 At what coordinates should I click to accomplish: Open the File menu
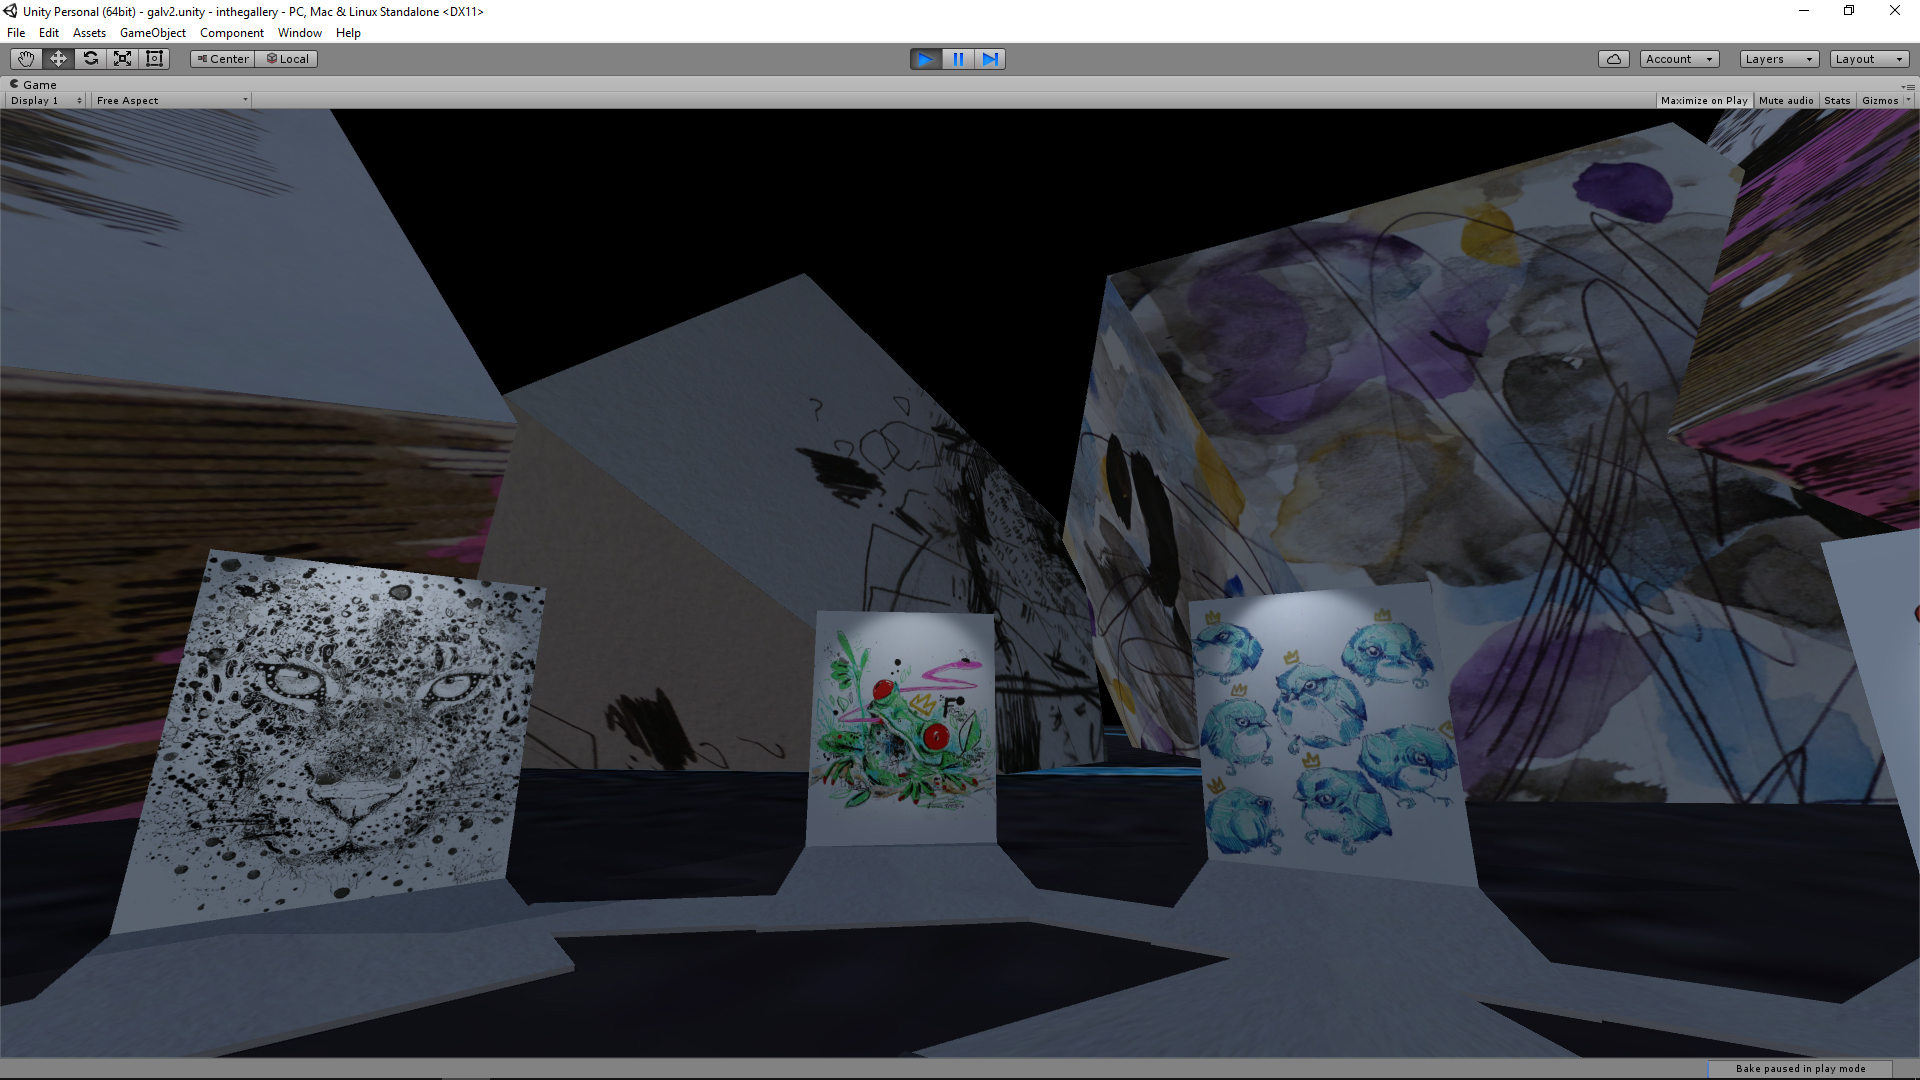click(16, 33)
